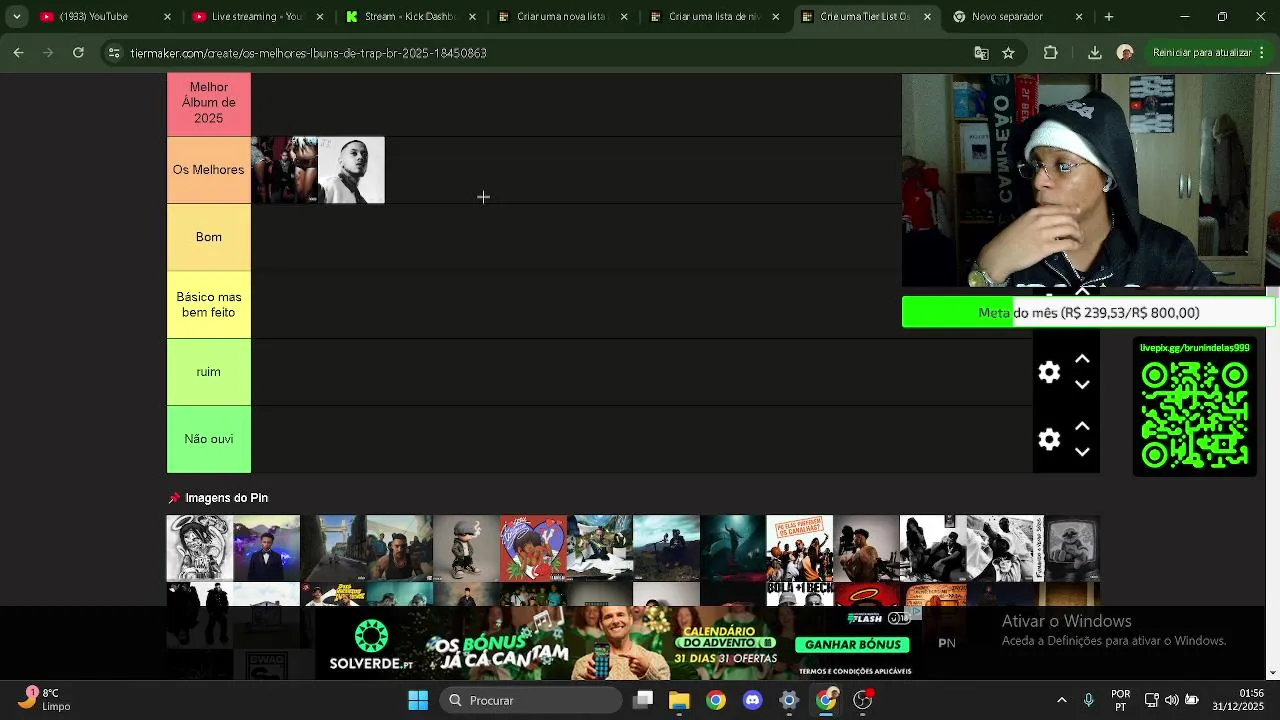Open Chrome three-dot menu
The width and height of the screenshot is (1280, 720).
tap(1264, 53)
